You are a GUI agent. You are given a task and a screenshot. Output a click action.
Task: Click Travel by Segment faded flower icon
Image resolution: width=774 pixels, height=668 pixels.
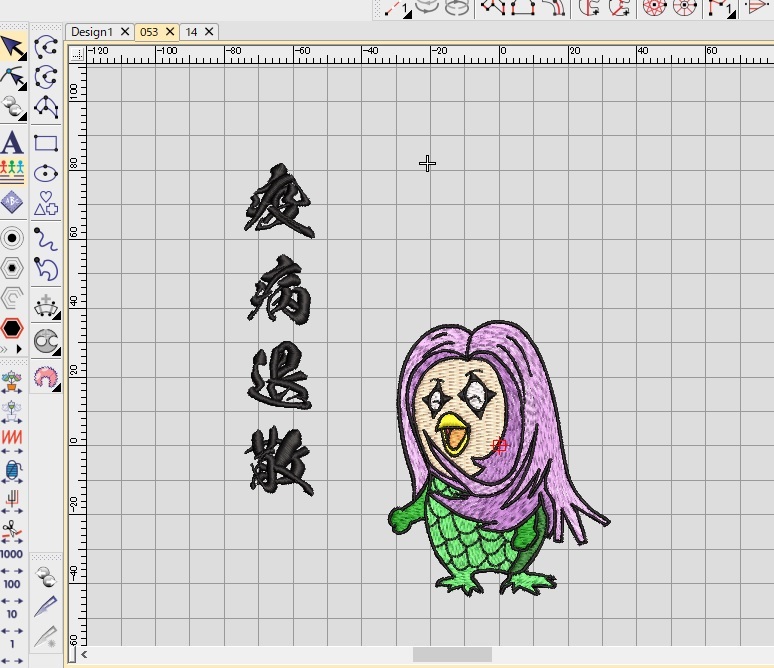(x=12, y=413)
